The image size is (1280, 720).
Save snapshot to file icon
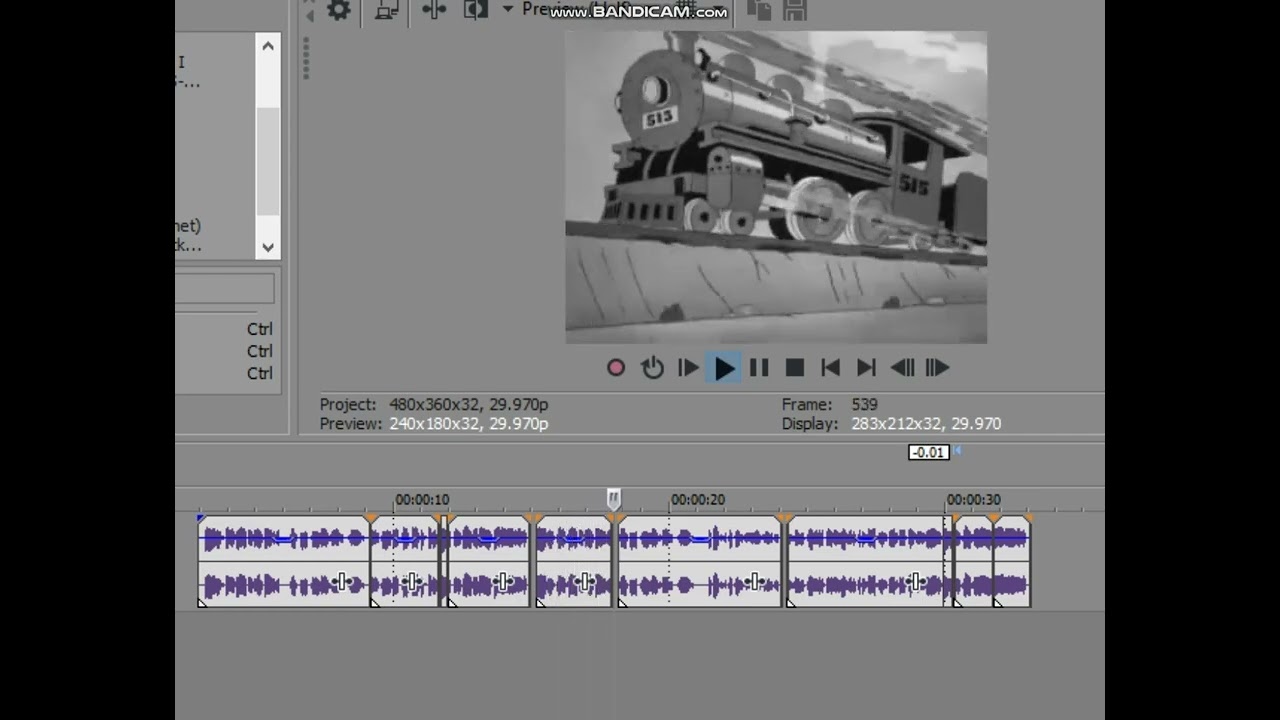coord(795,10)
